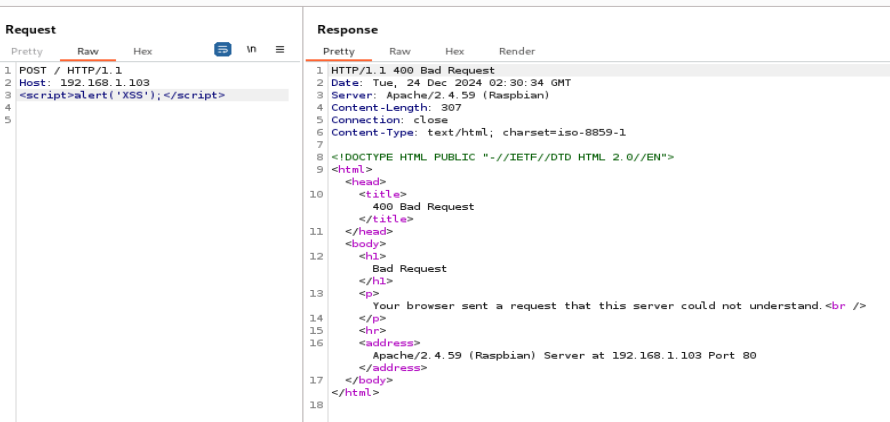Click the '400 Bad Request' title text
The height and width of the screenshot is (422, 890).
tap(423, 207)
